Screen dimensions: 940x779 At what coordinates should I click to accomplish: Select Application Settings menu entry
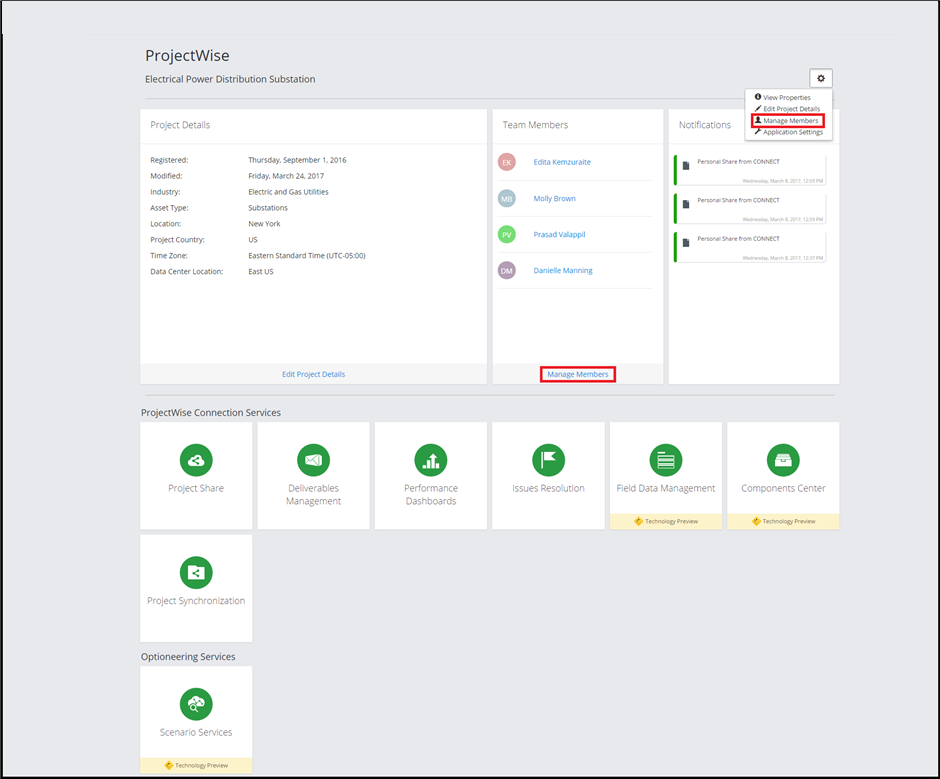[788, 132]
